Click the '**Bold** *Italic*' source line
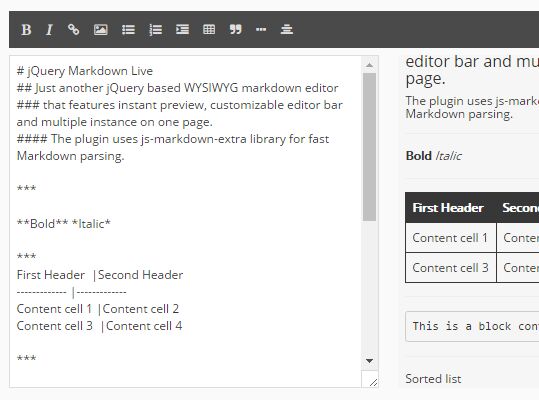539x400 pixels. click(64, 224)
